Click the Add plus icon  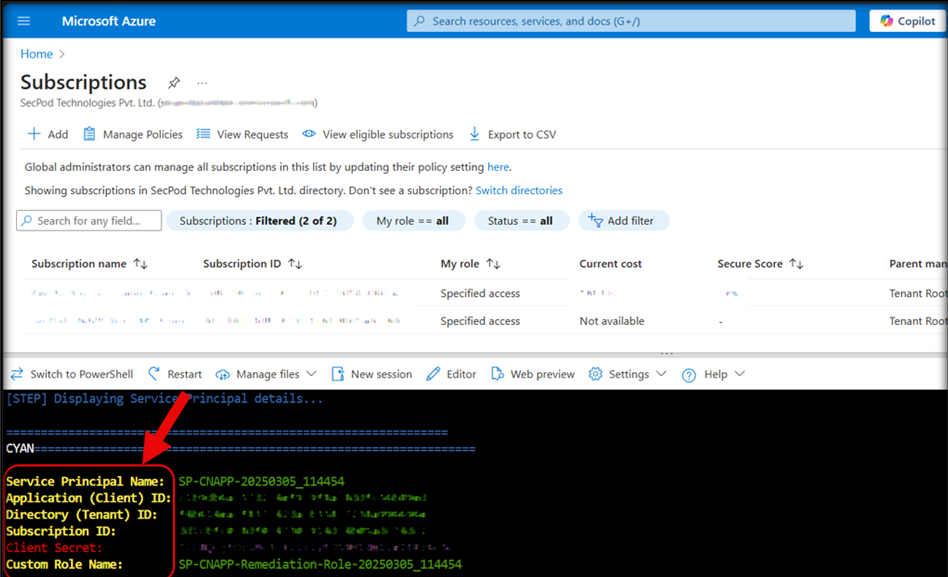34,134
